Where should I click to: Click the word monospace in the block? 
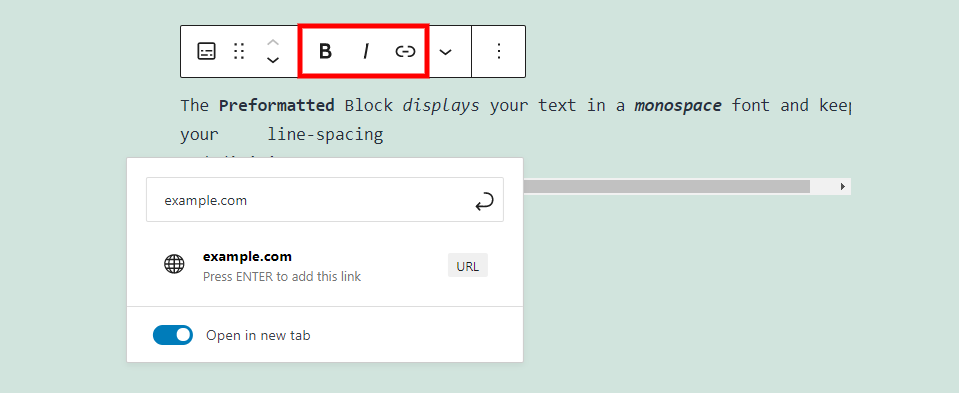tap(678, 106)
